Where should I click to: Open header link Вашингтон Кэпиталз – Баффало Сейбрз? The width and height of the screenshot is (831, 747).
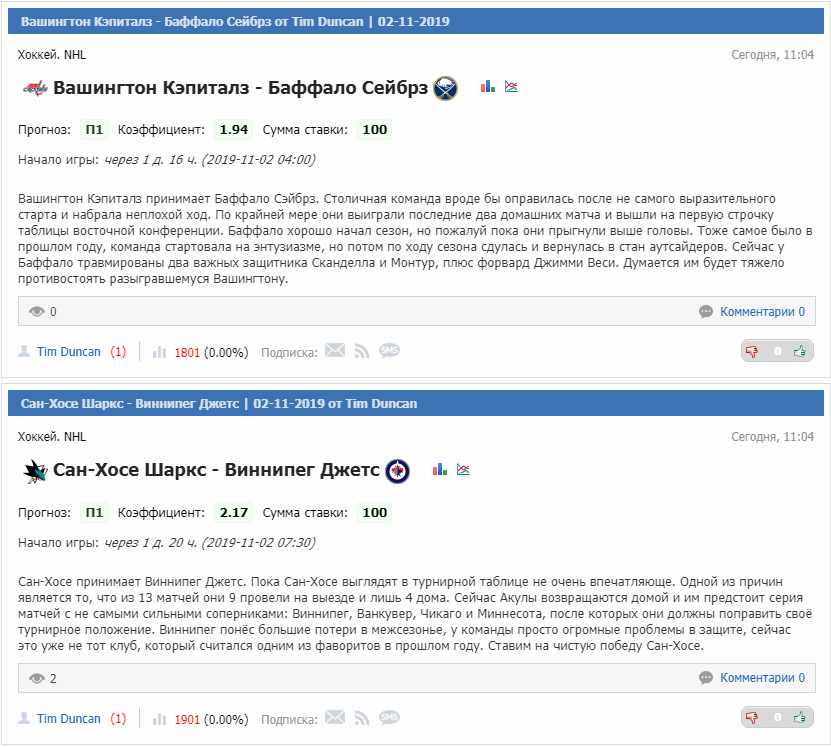click(x=235, y=22)
